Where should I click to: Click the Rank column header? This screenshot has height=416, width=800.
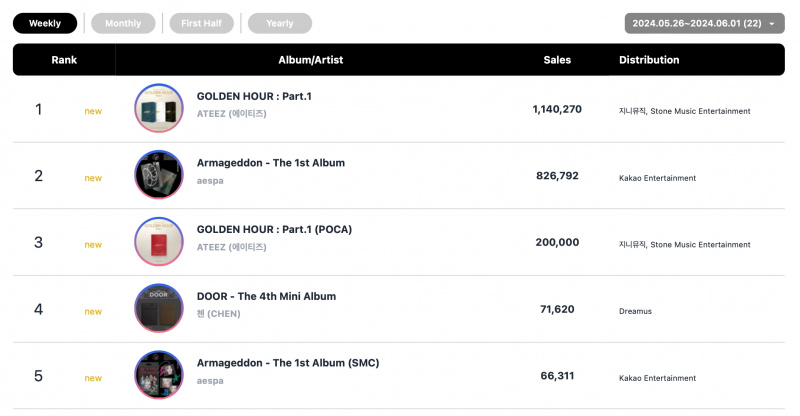64,60
